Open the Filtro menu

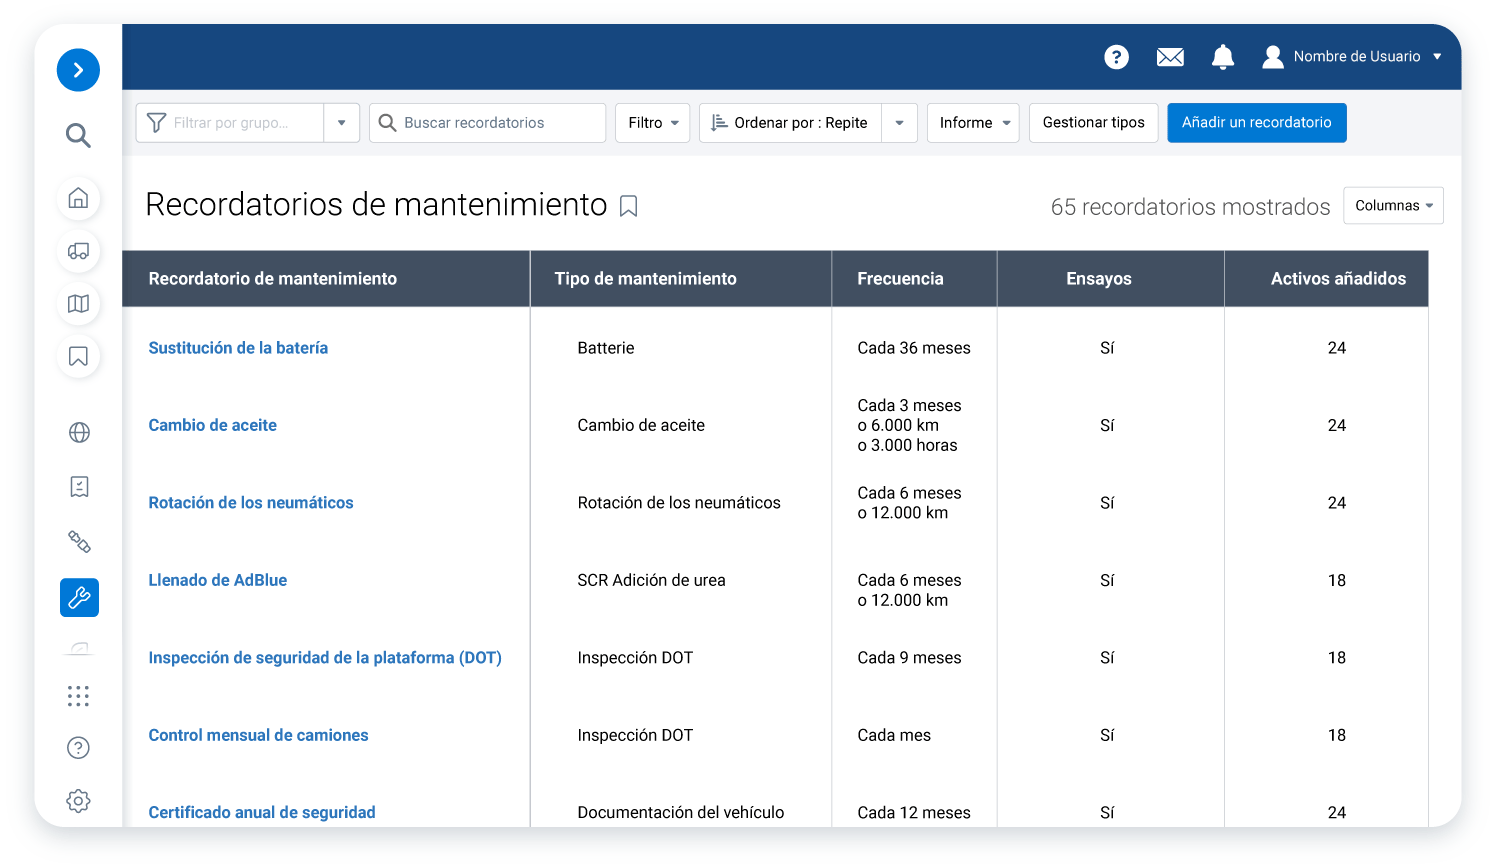652,122
